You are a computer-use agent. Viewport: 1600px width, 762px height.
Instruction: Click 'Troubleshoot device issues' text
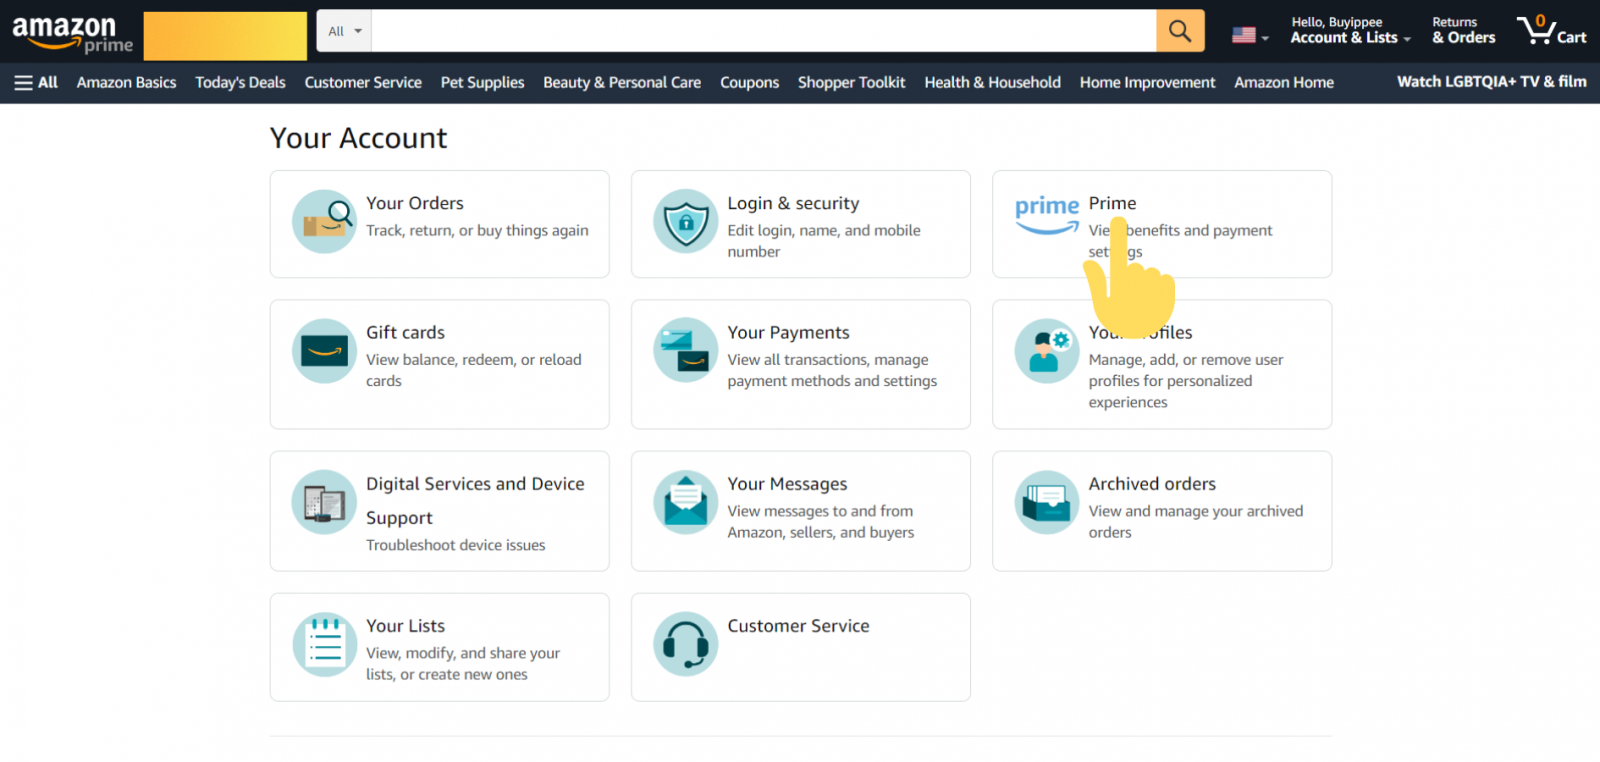click(456, 545)
